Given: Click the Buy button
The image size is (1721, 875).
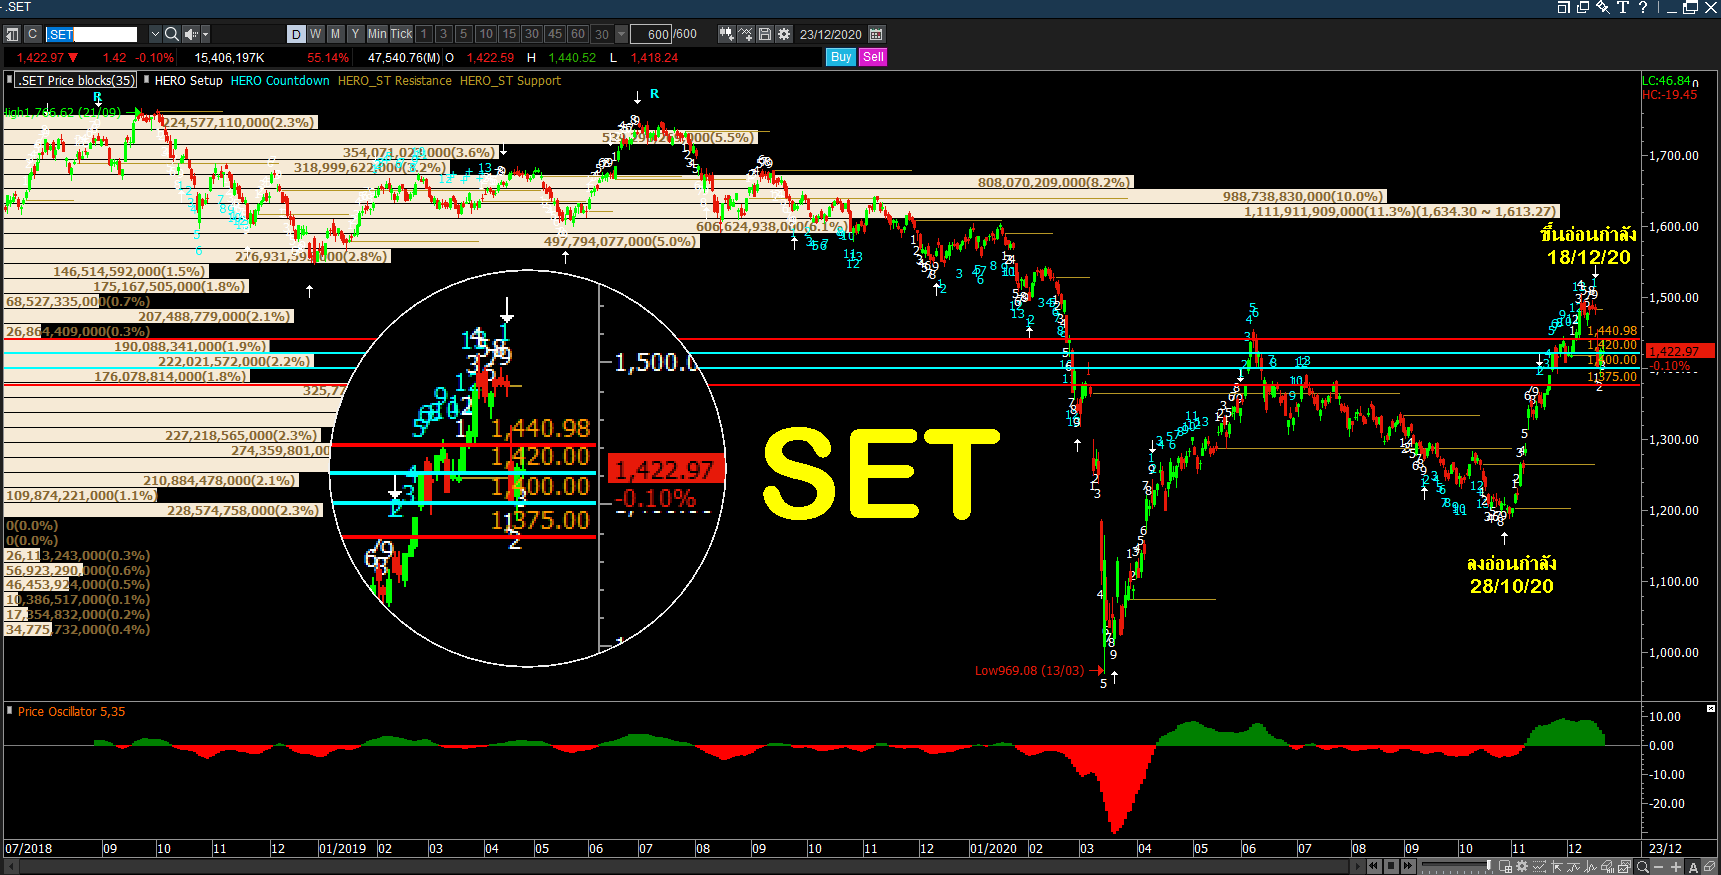Looking at the screenshot, I should [x=841, y=57].
